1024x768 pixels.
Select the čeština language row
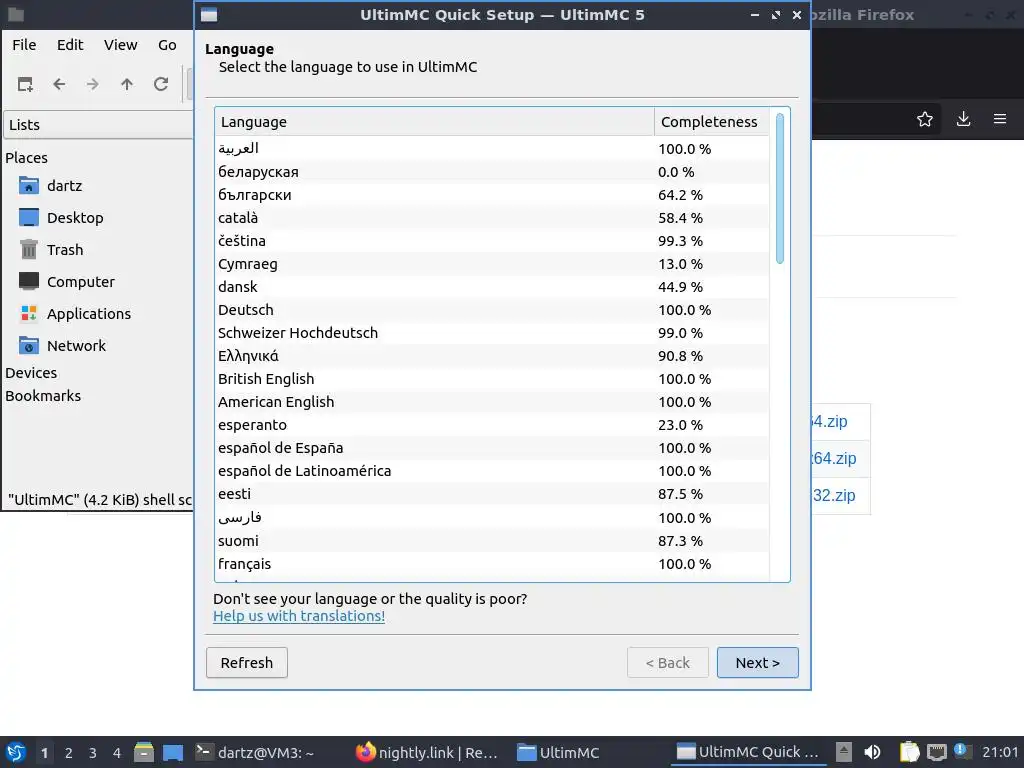click(492, 241)
